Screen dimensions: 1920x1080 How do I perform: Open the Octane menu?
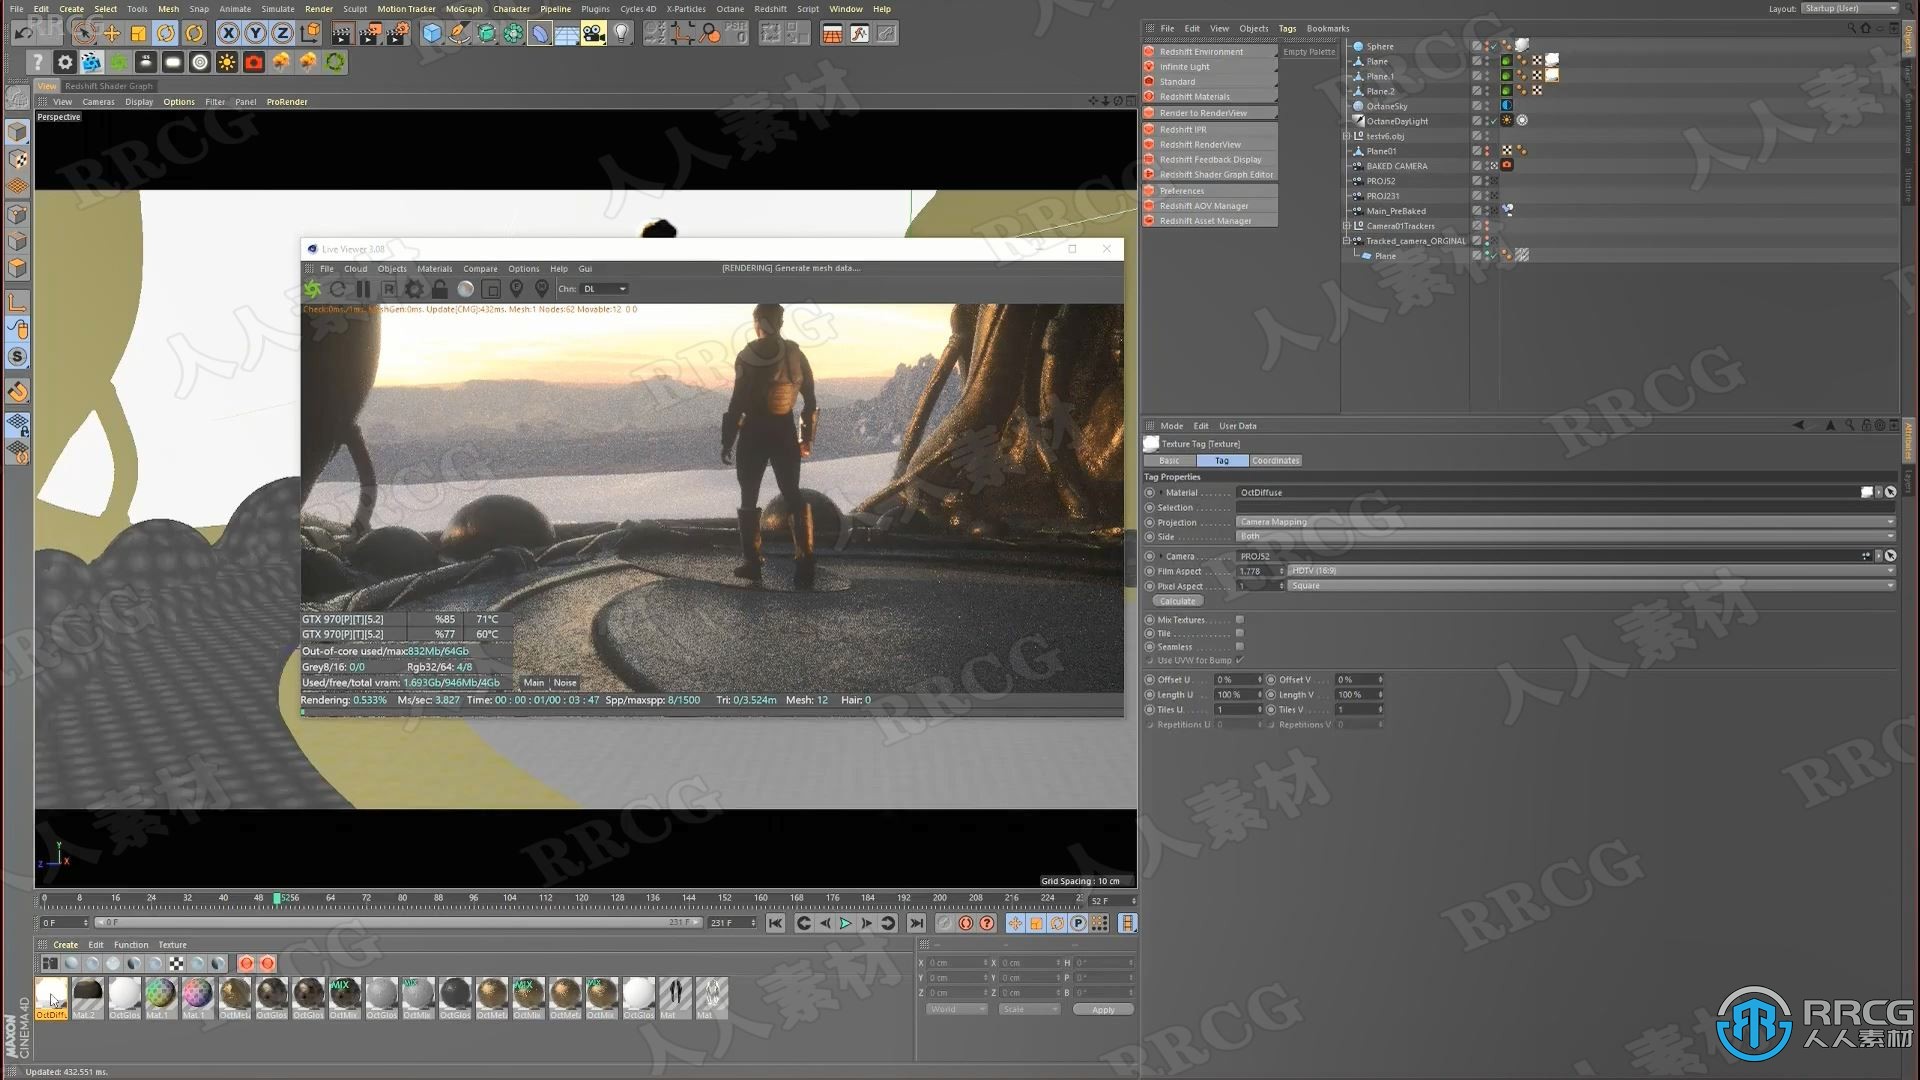pyautogui.click(x=729, y=9)
